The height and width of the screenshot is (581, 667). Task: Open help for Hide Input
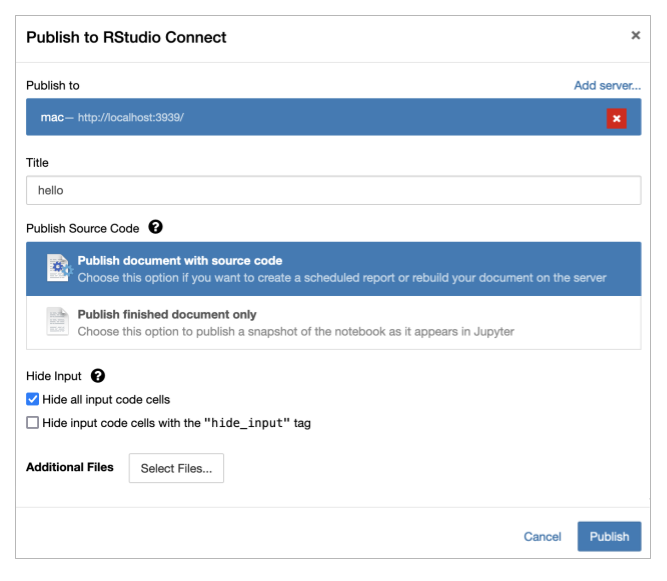pos(98,376)
